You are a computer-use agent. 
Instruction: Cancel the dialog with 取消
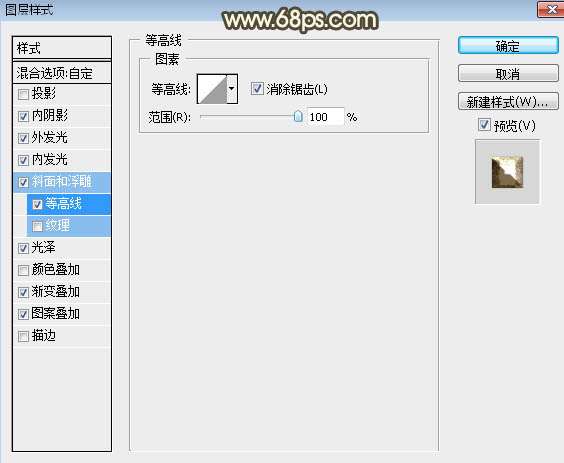[508, 74]
